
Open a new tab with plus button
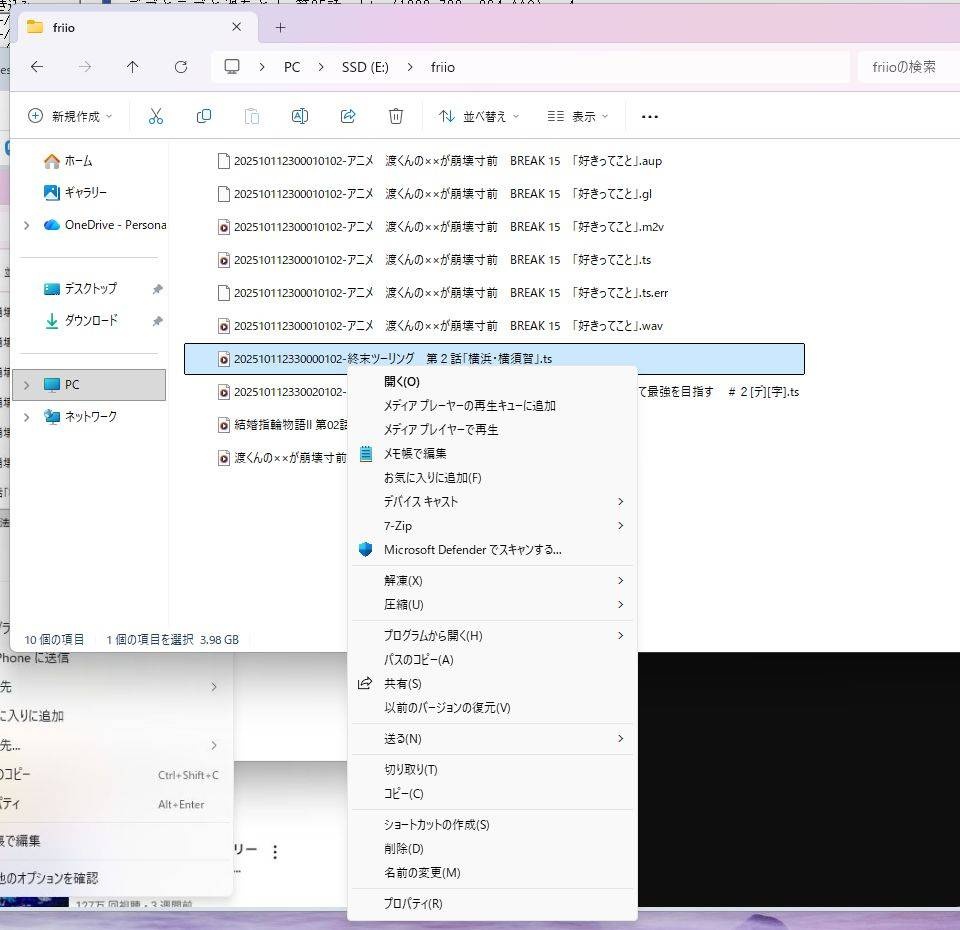point(280,27)
